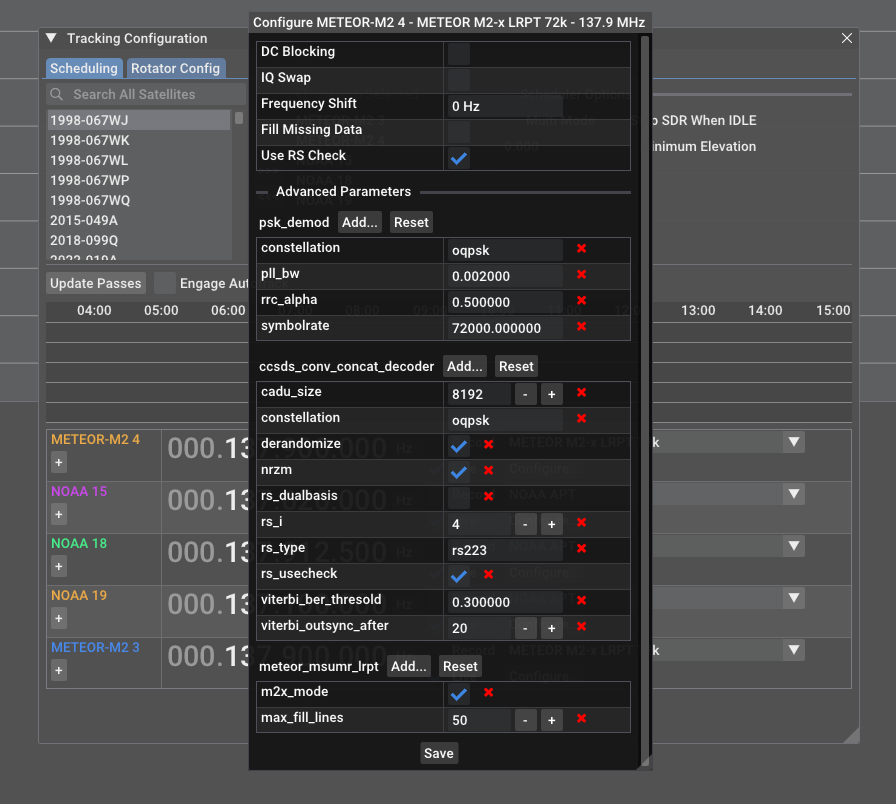Delete the pll_bw parameter row
Viewport: 896px width, 804px height.
(581, 275)
